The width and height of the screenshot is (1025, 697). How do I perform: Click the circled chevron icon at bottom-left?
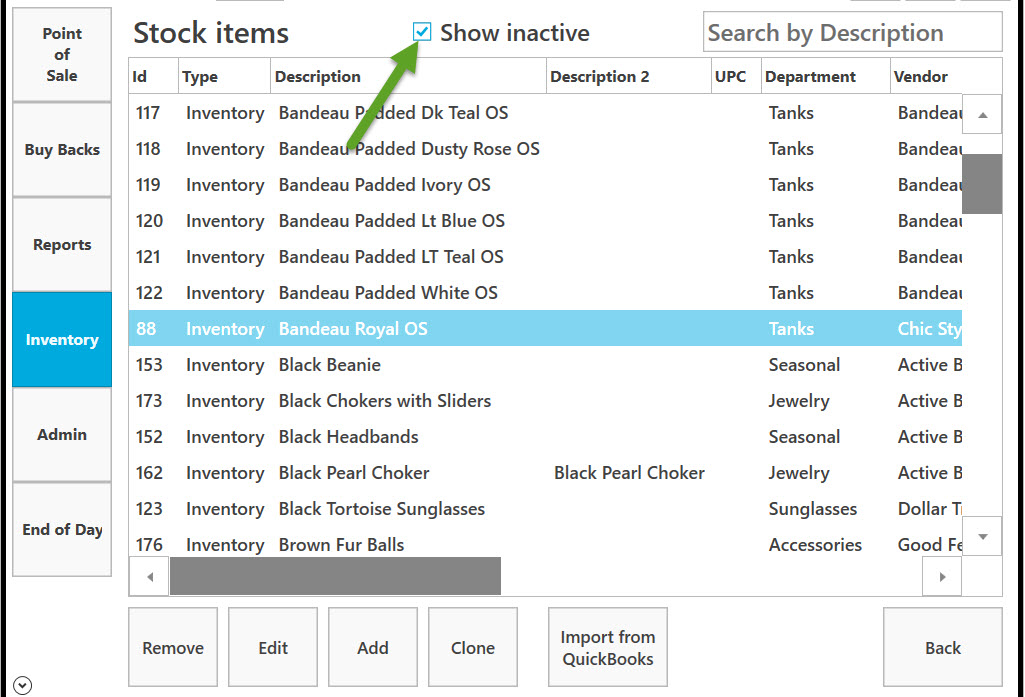click(22, 685)
